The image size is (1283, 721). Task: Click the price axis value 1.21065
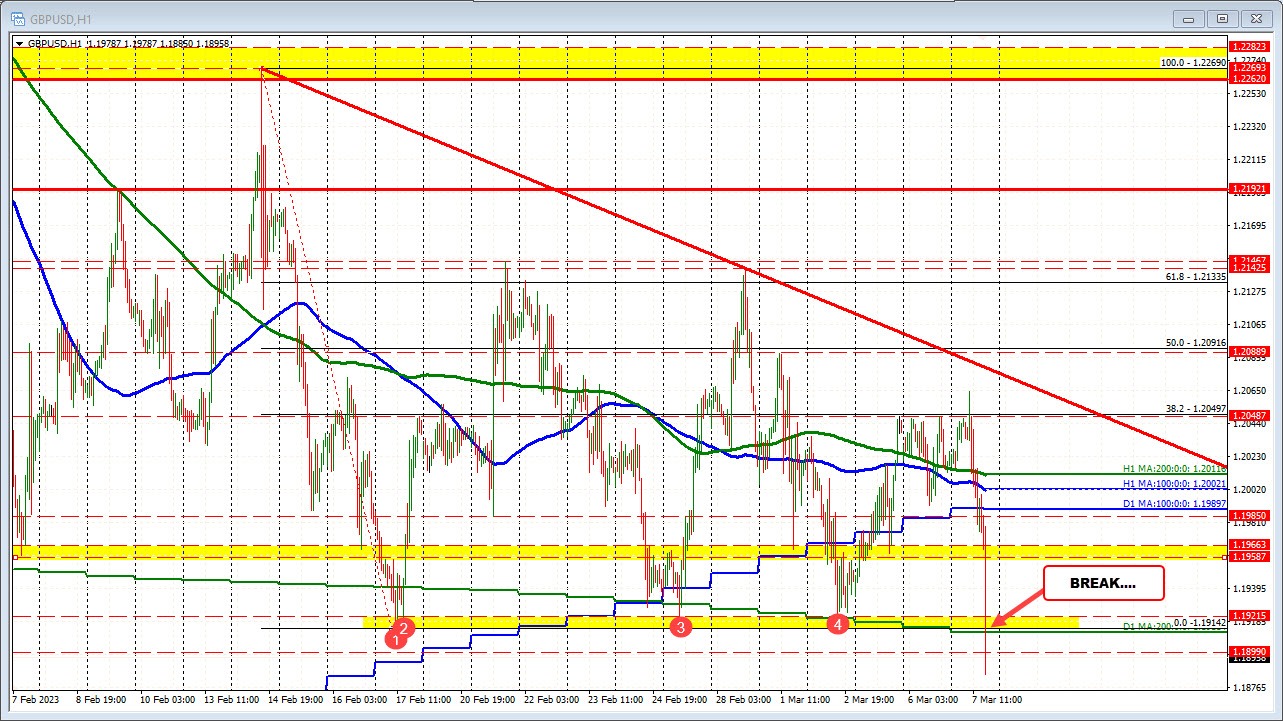coord(1250,325)
